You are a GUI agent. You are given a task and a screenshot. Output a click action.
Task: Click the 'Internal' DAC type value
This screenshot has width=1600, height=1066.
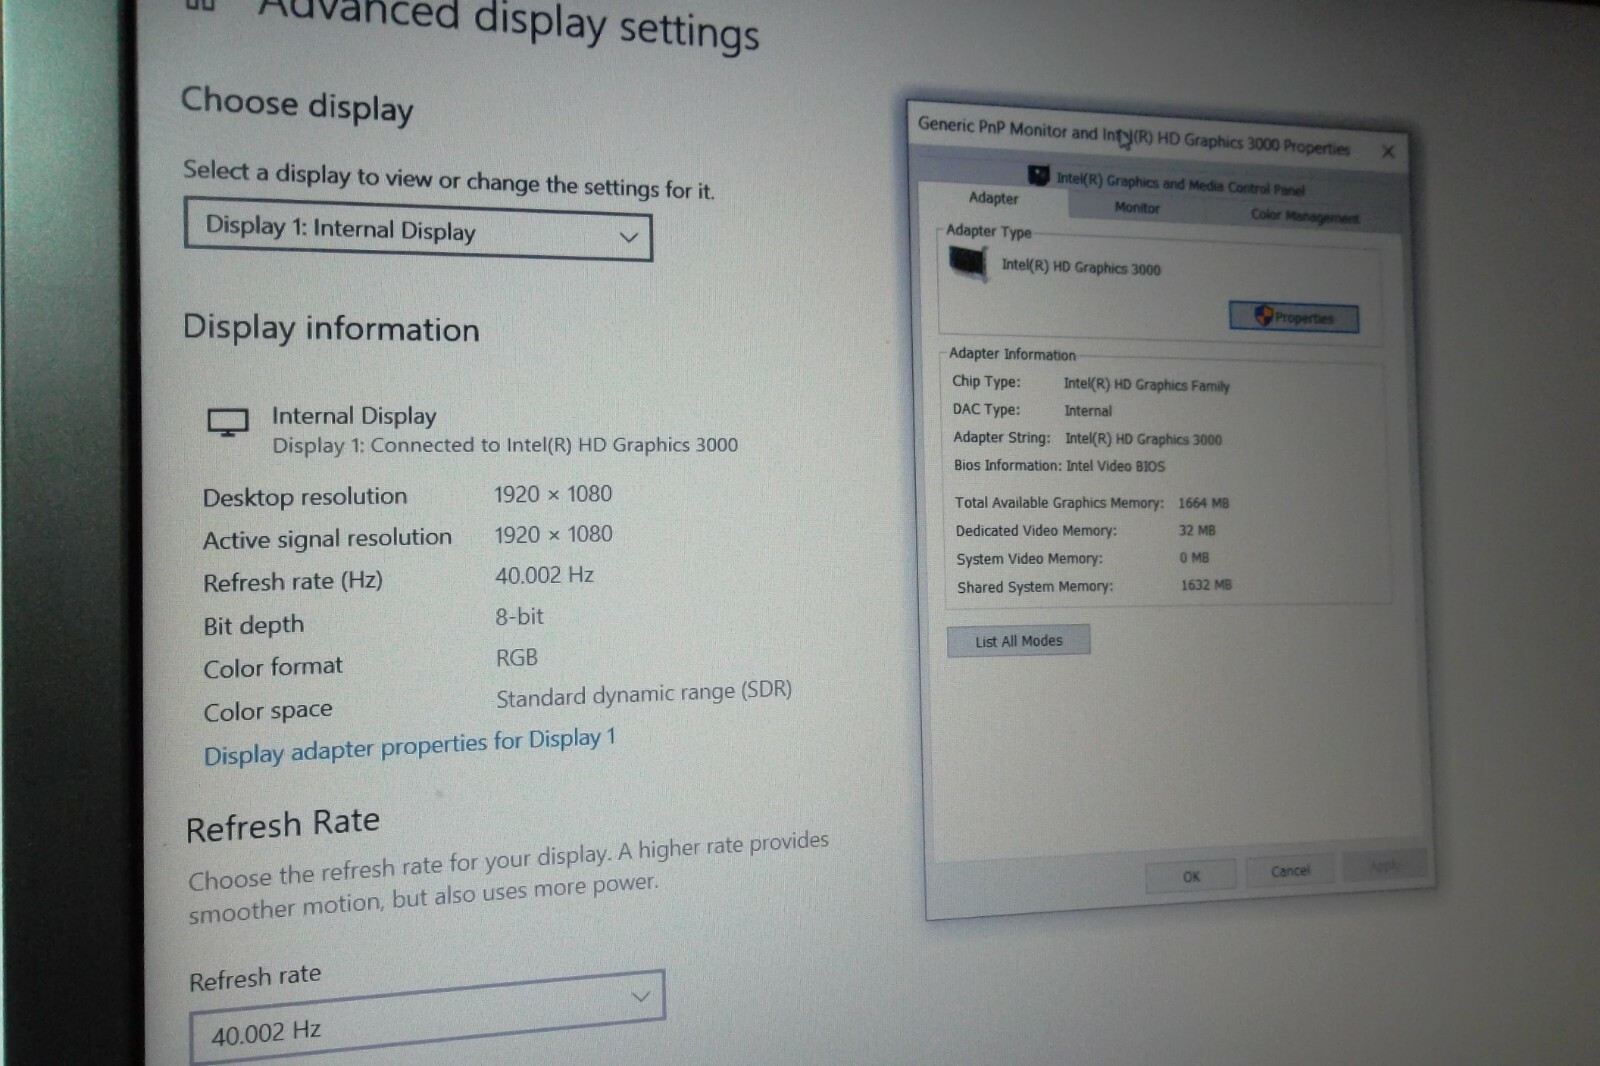coord(1088,411)
